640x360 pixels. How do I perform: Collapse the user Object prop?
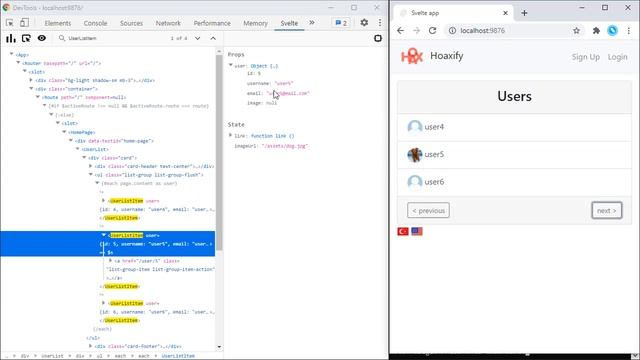coord(231,65)
